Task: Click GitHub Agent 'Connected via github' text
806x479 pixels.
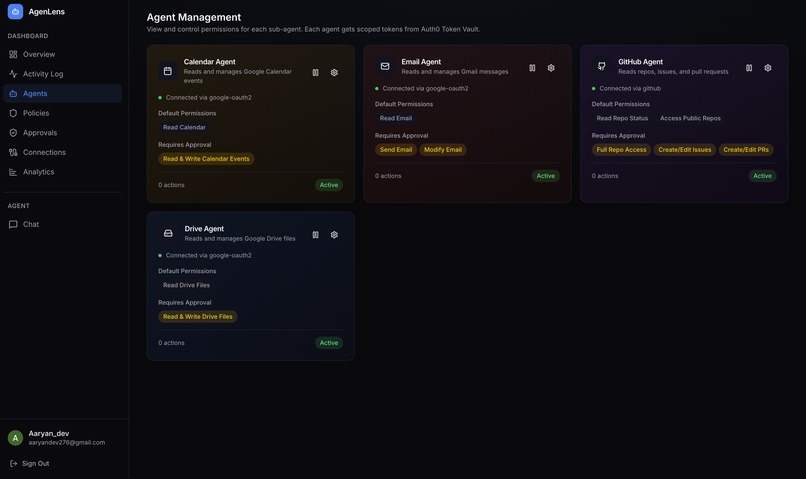Action: 630,88
